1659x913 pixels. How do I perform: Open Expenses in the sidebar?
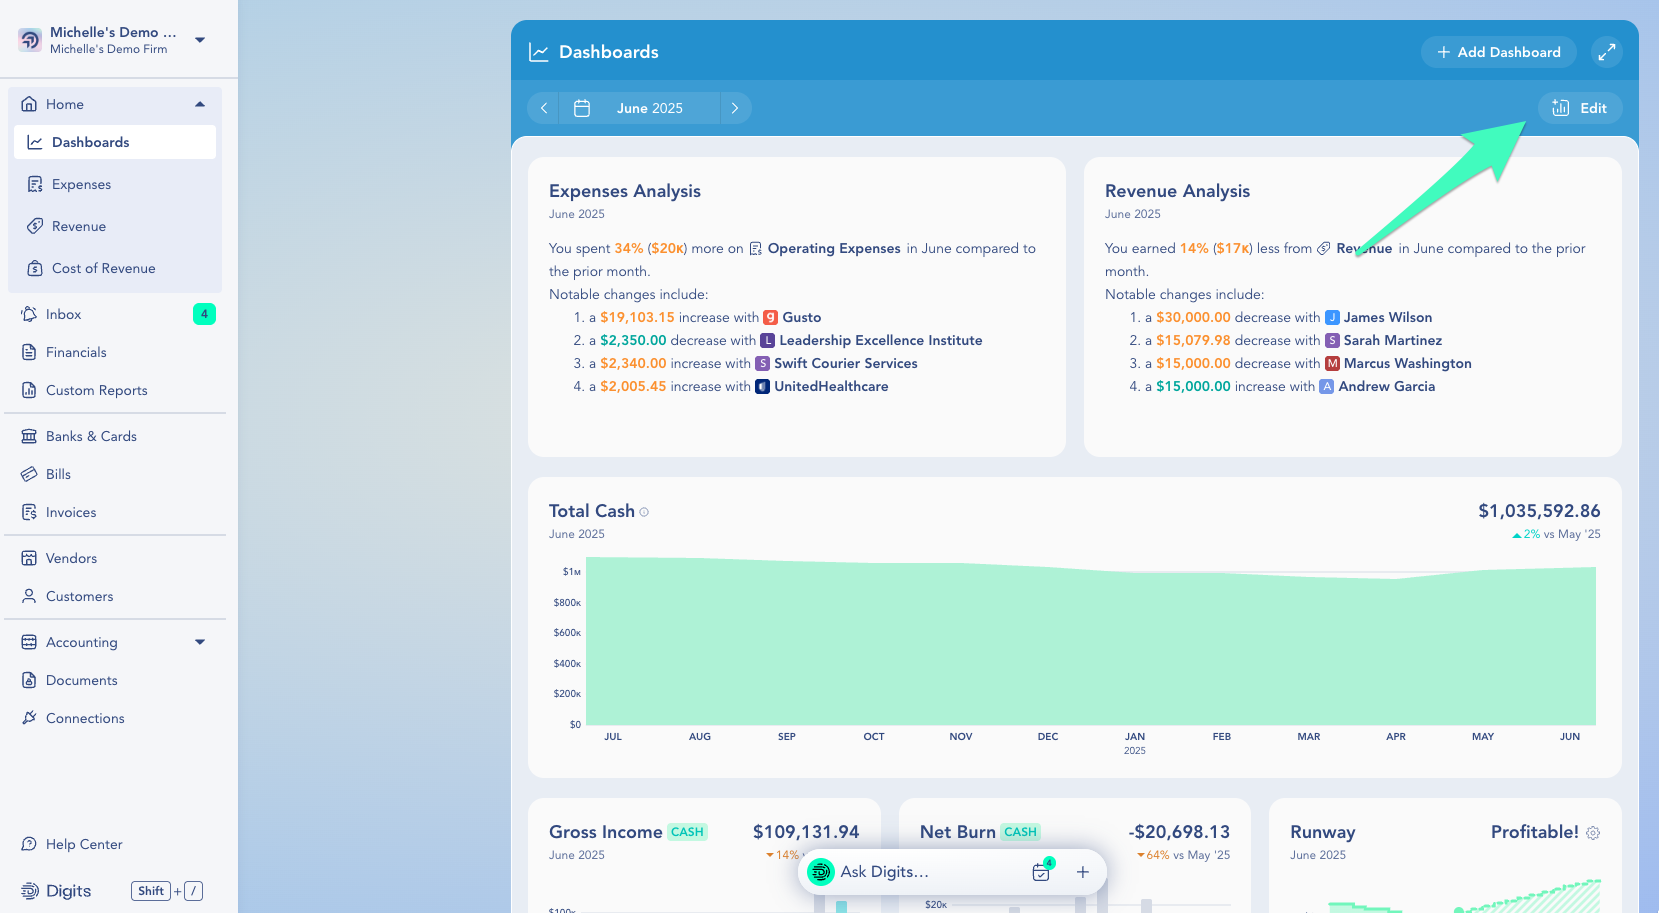tap(81, 184)
